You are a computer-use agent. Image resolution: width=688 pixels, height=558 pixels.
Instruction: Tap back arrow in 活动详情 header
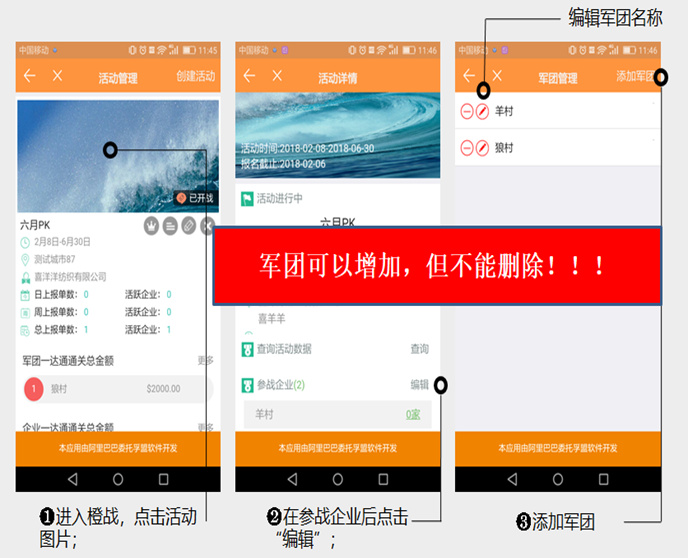coord(249,76)
